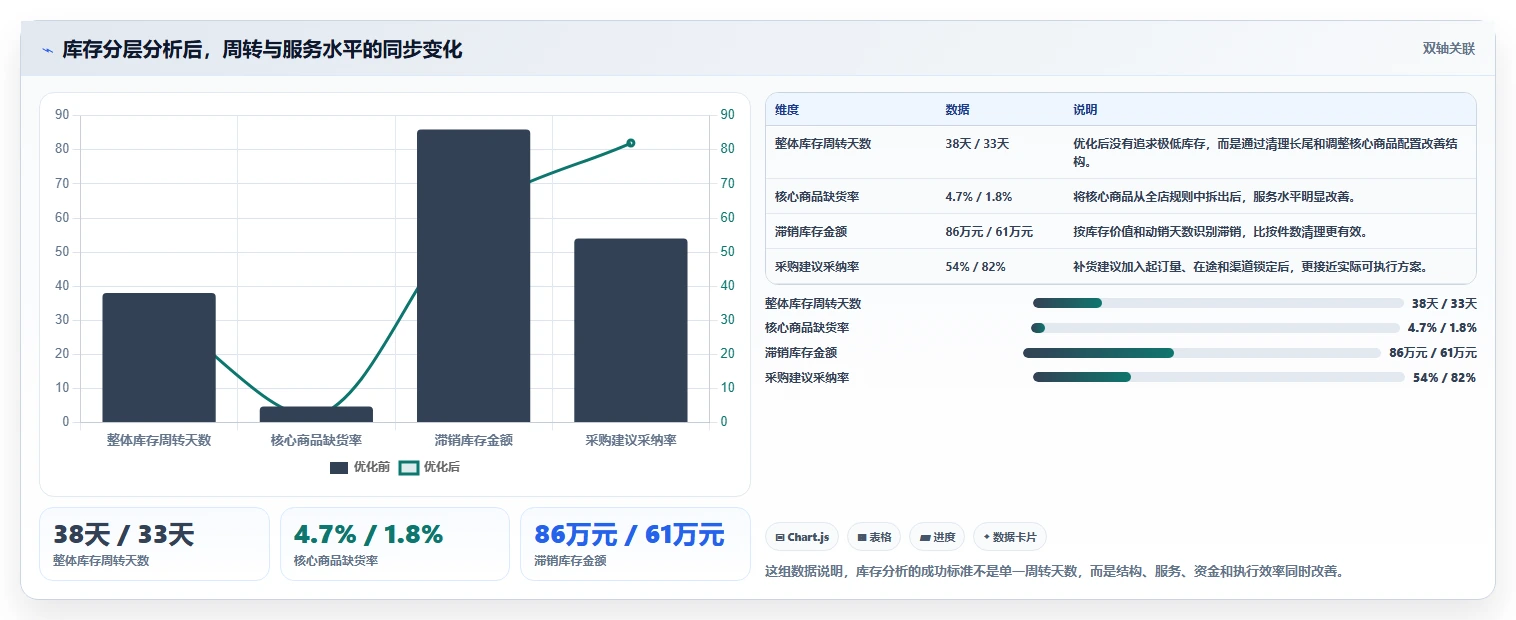This screenshot has height=620, width=1516.
Task: Click the 核心商品缺货率 x-axis label under chart
Action: 316,440
